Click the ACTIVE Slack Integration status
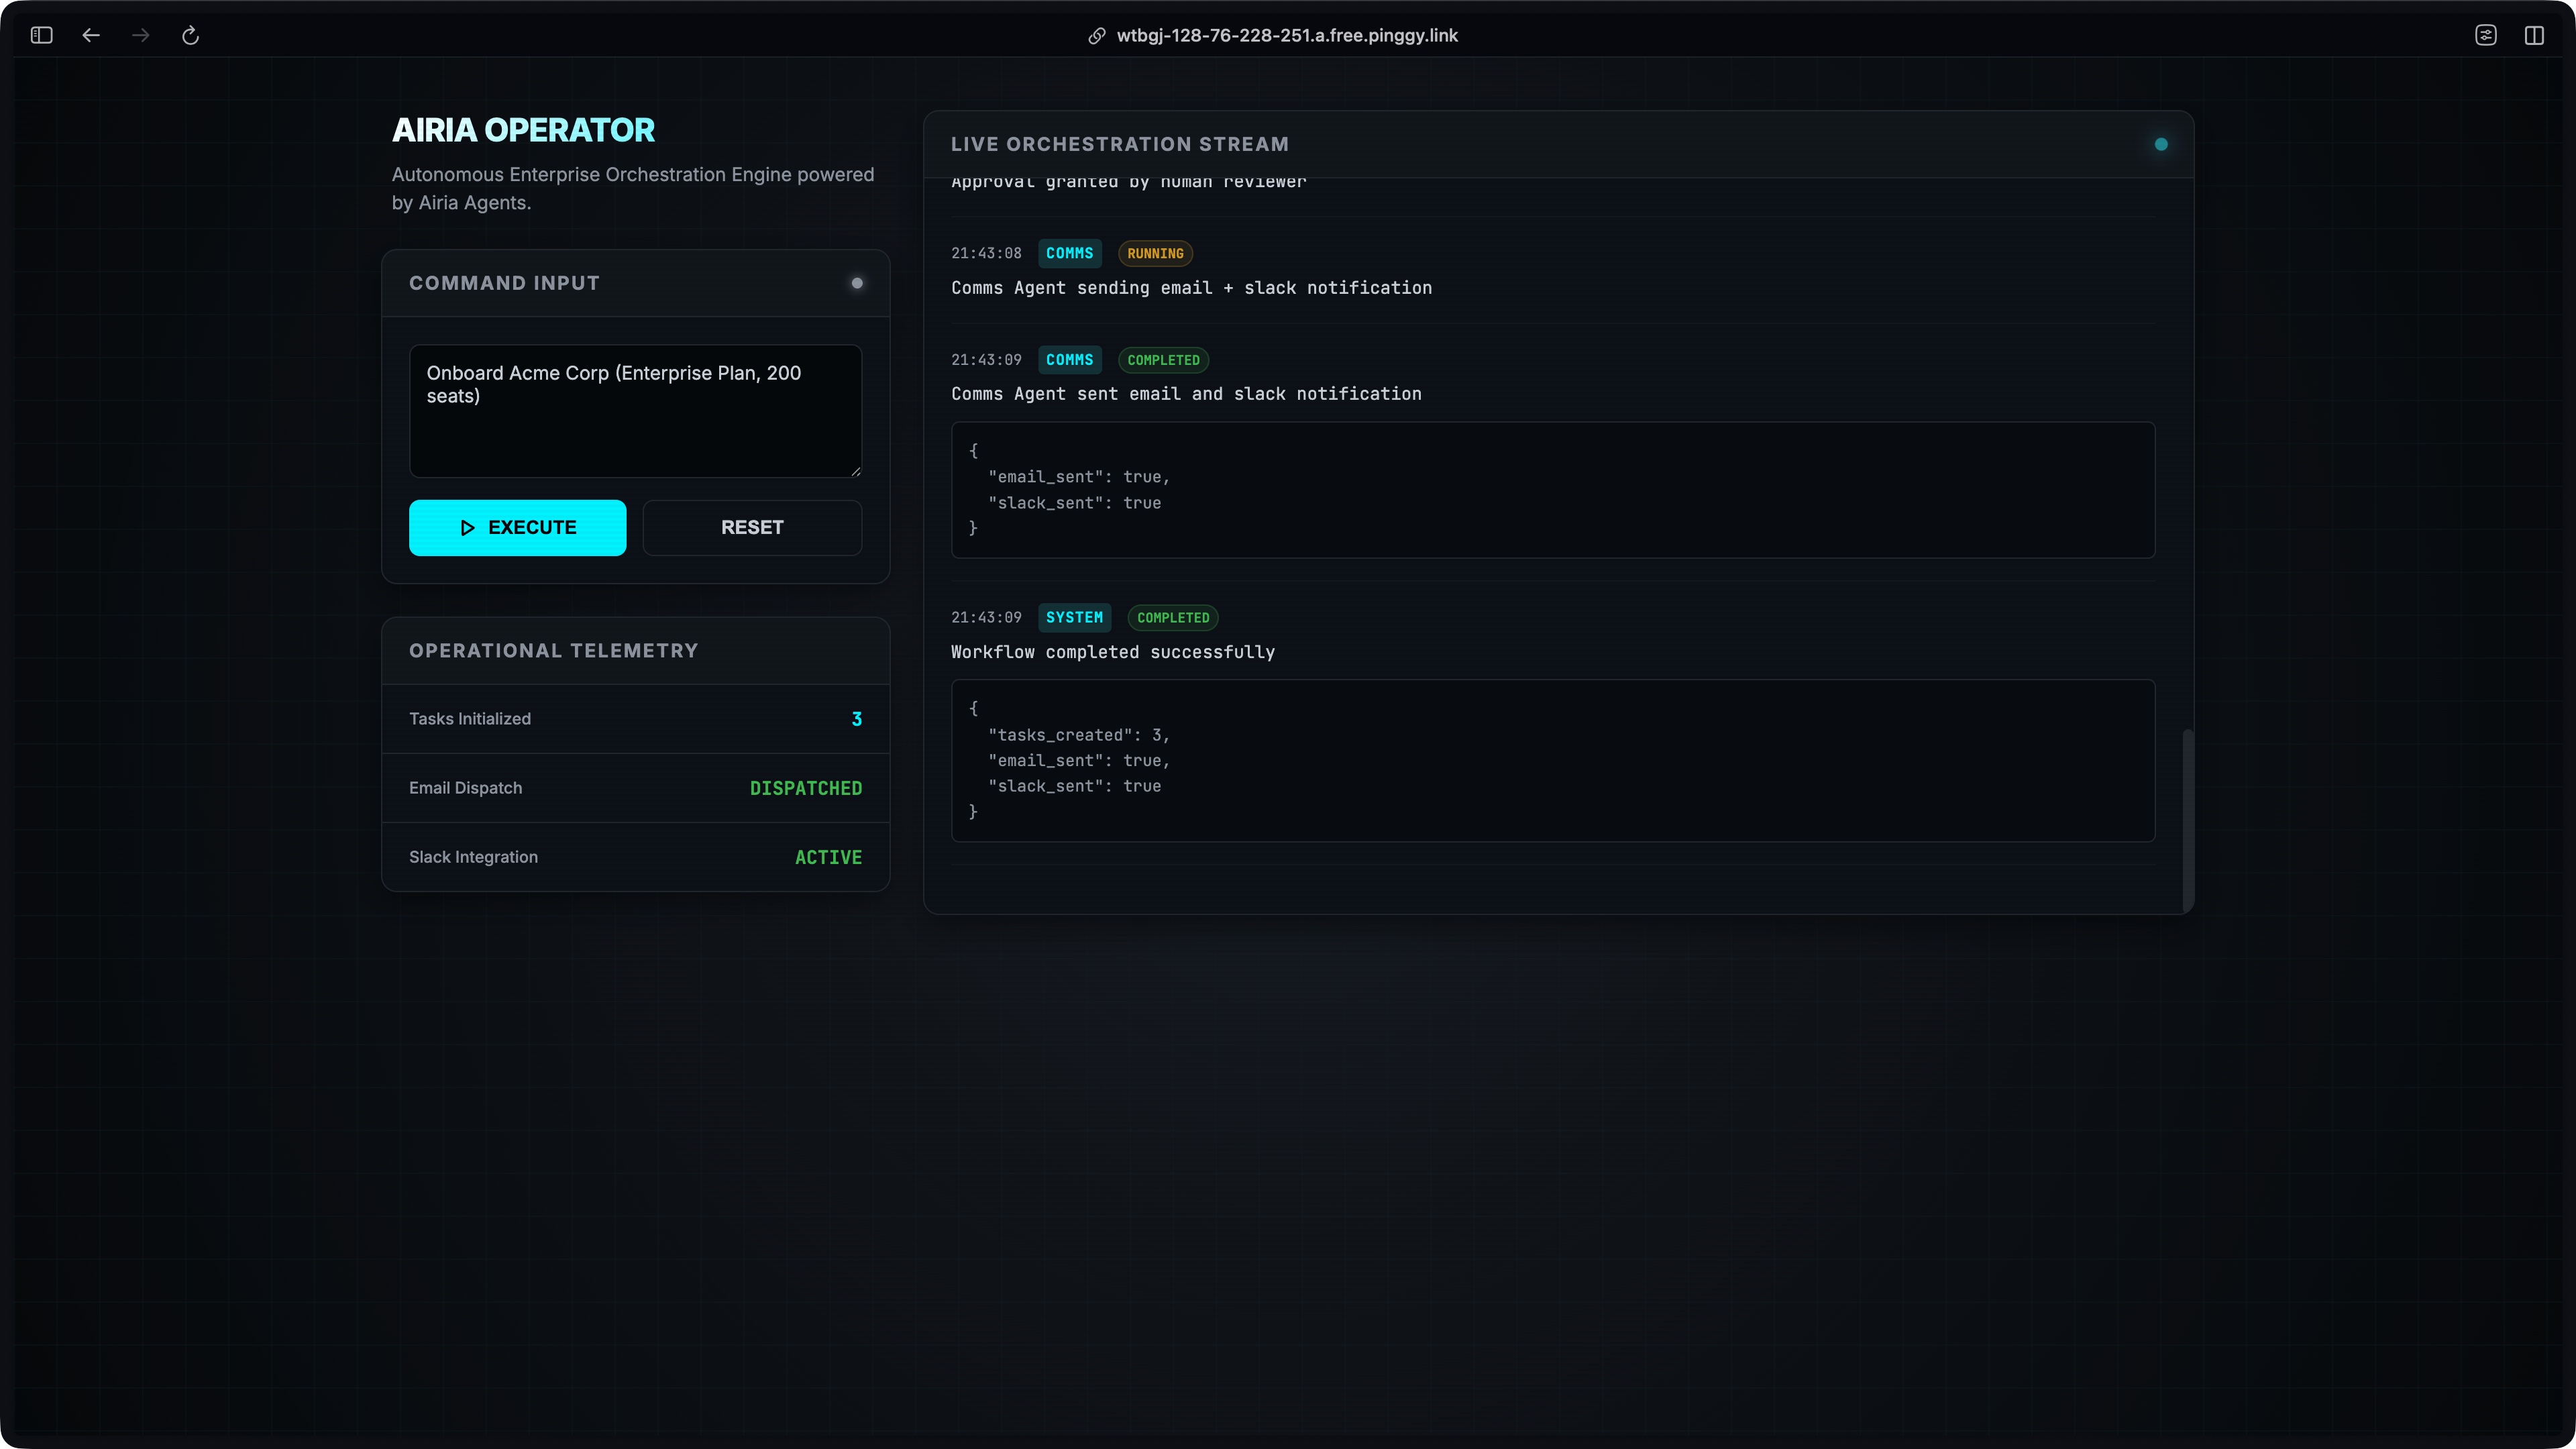This screenshot has height=1449, width=2576. point(828,857)
